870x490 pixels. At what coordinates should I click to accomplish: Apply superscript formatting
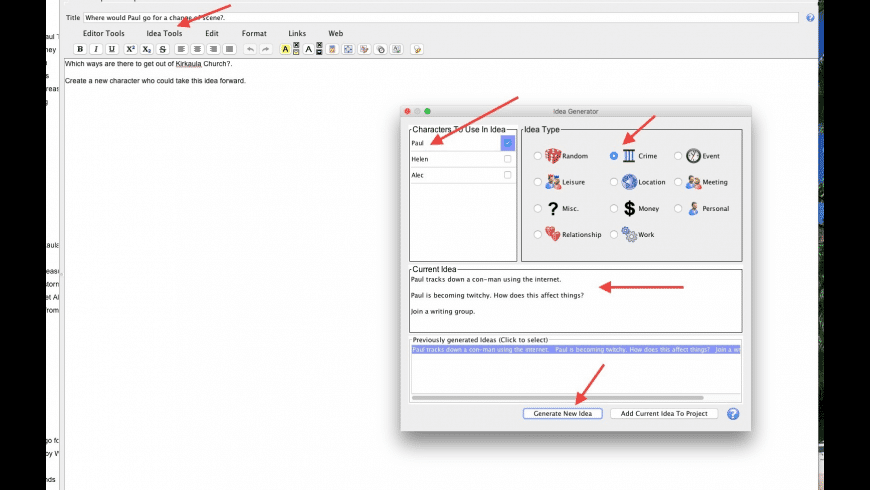click(130, 49)
